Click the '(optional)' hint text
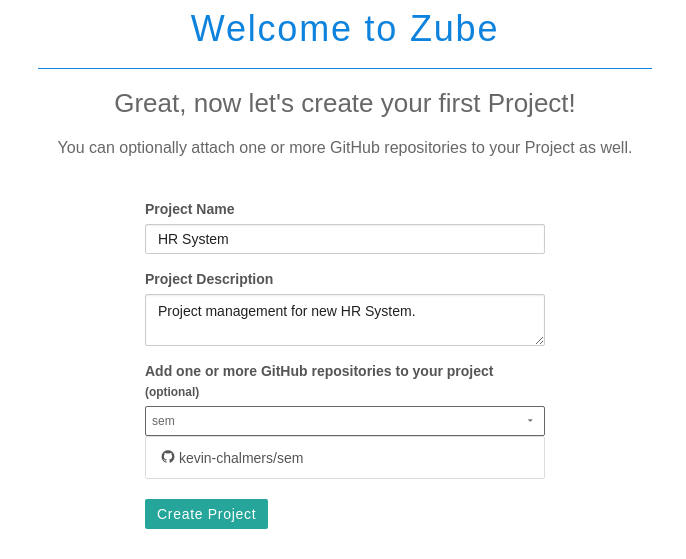Image resolution: width=686 pixels, height=559 pixels. pyautogui.click(x=172, y=392)
